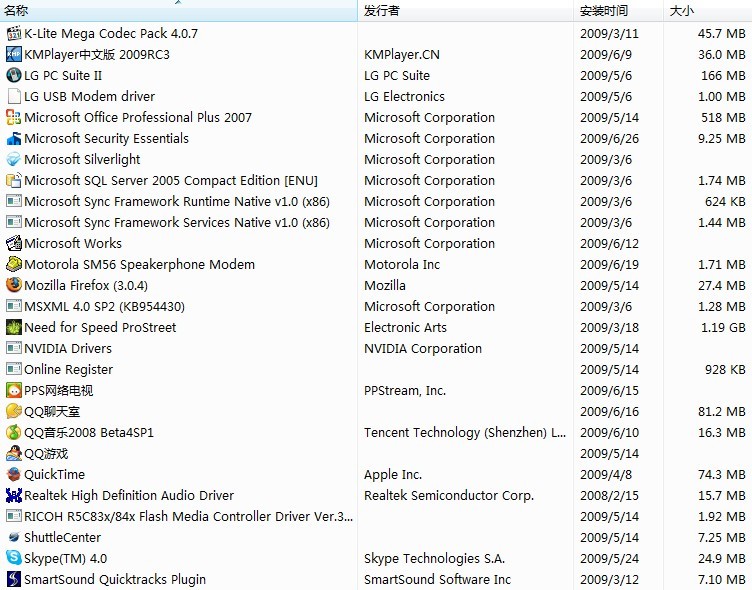Select the Need for Speed ProStreet icon
The image size is (752, 590).
[14, 328]
